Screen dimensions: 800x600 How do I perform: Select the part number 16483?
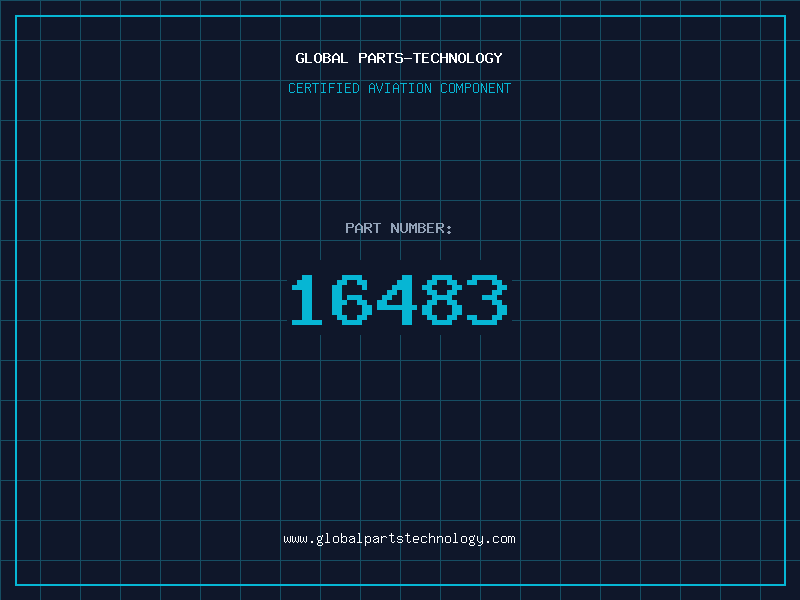click(x=399, y=299)
